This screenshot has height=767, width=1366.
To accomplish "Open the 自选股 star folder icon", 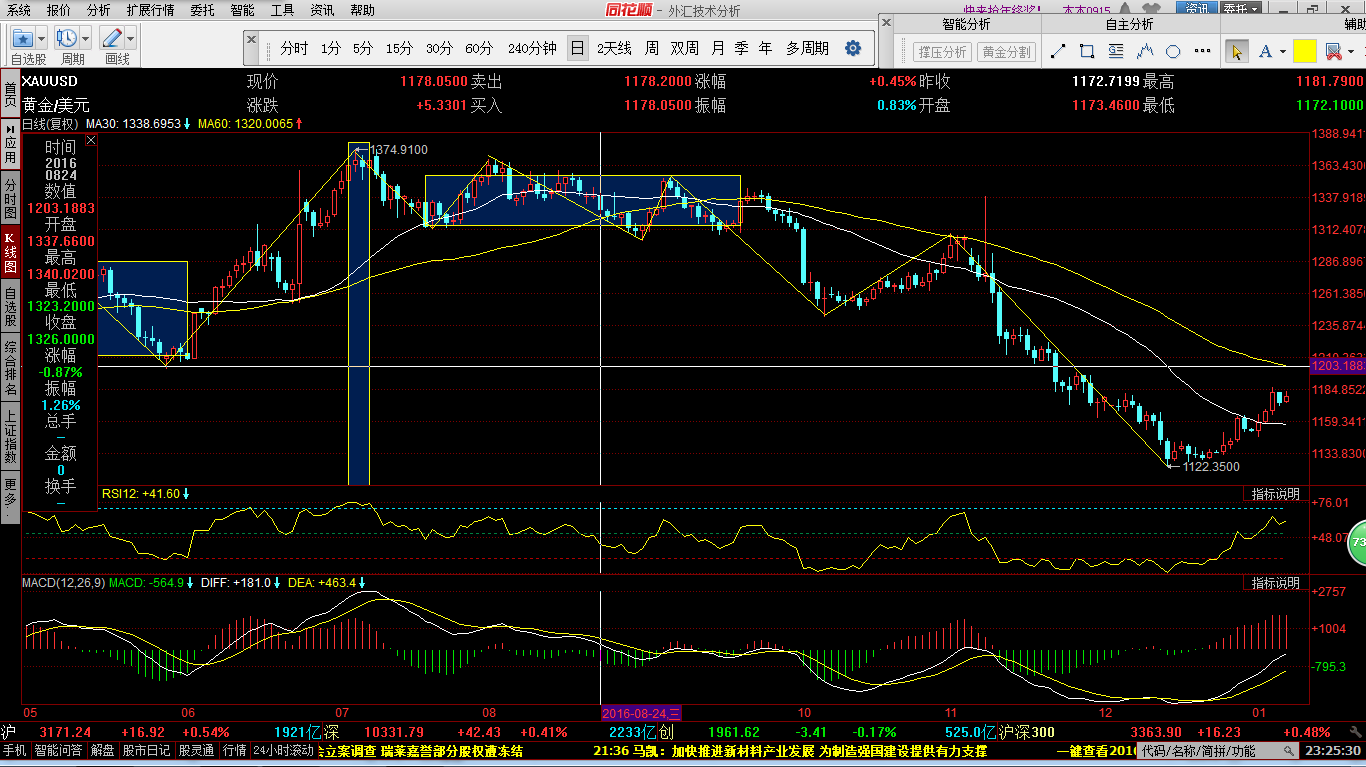I will [23, 38].
